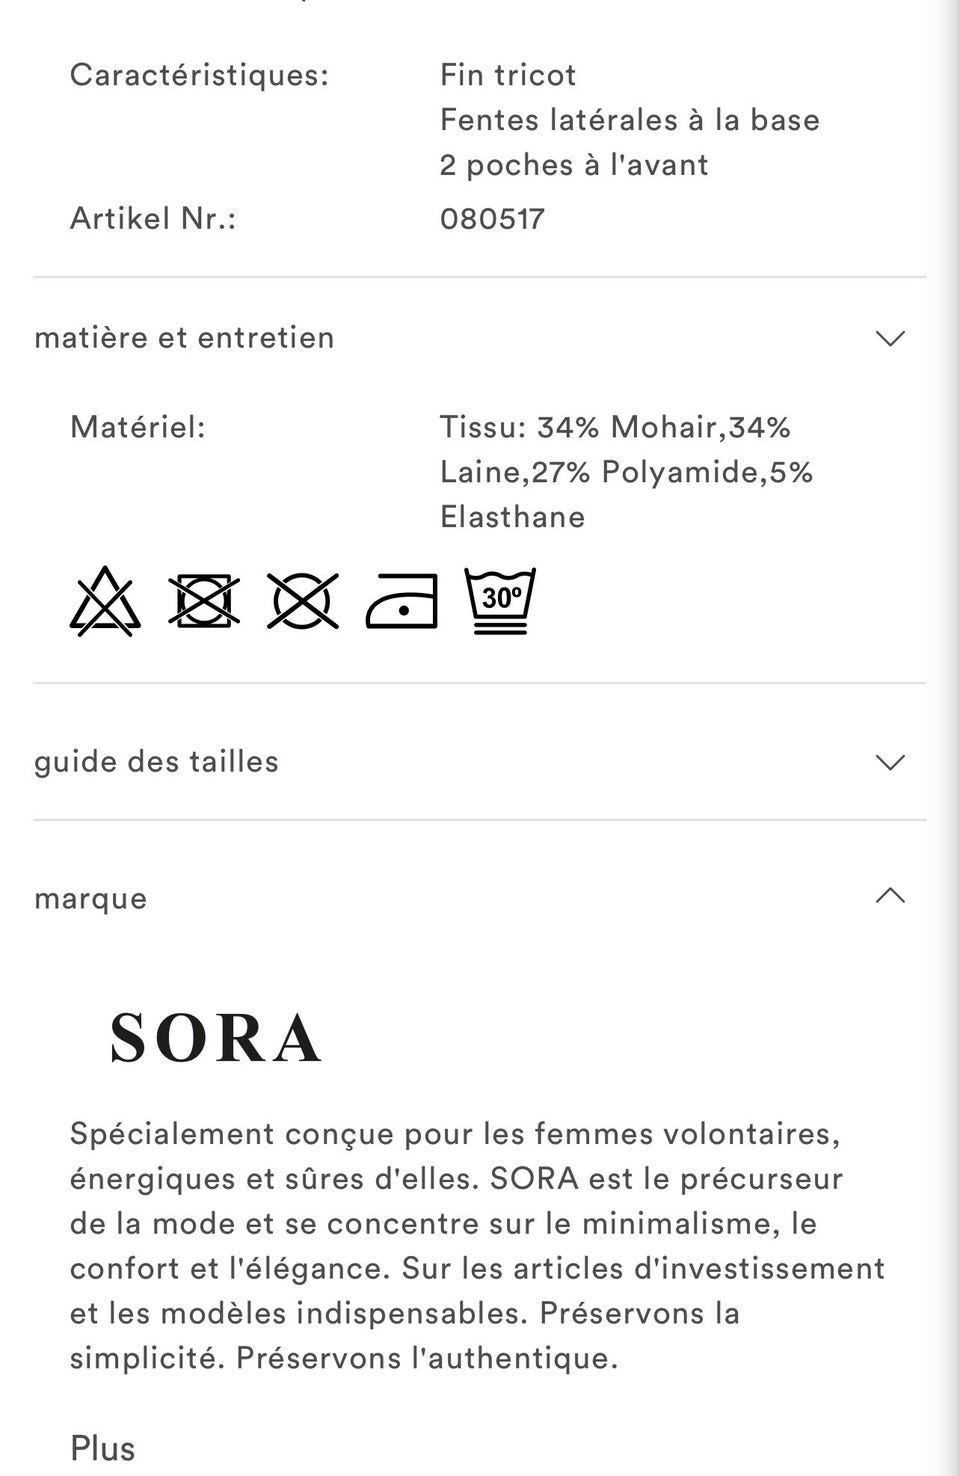Click article number 080517
Viewport: 960px width, 1476px height.
click(492, 219)
